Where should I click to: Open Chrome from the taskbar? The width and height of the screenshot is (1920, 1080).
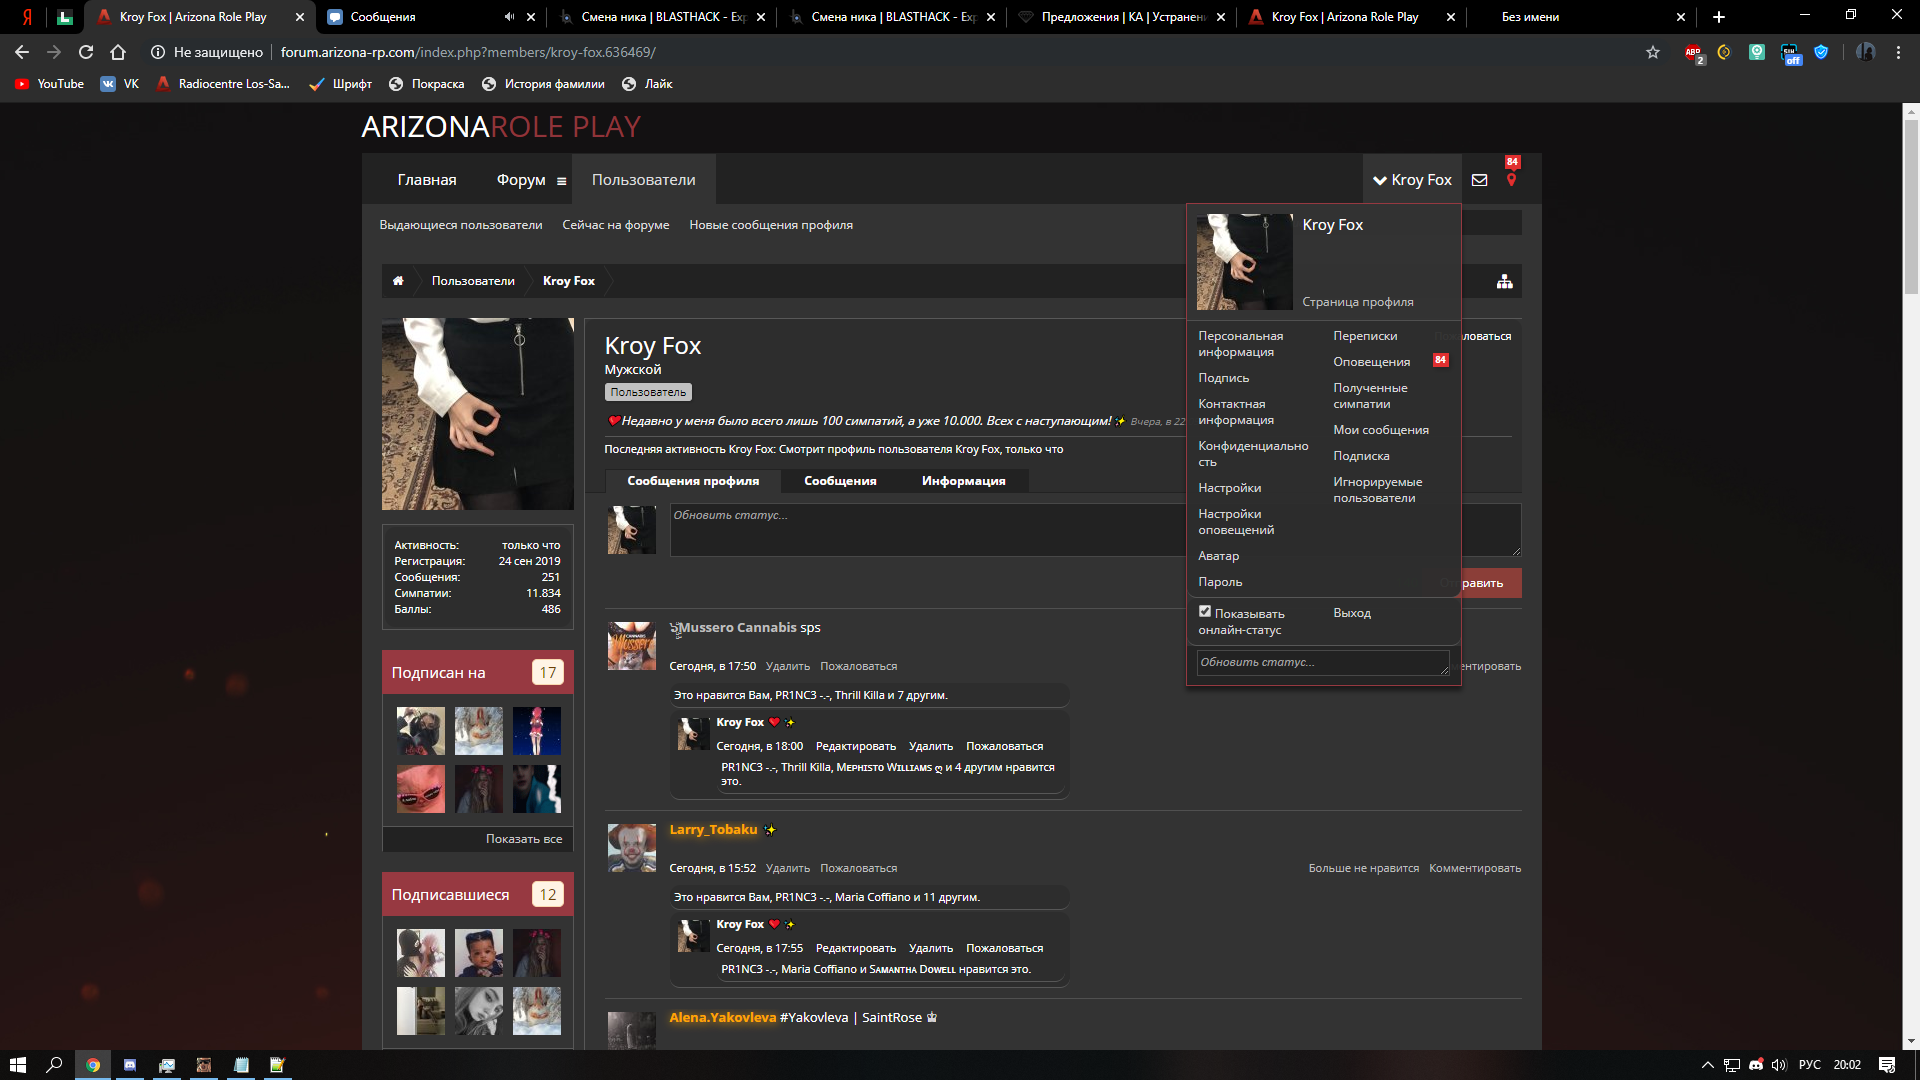pyautogui.click(x=93, y=1065)
